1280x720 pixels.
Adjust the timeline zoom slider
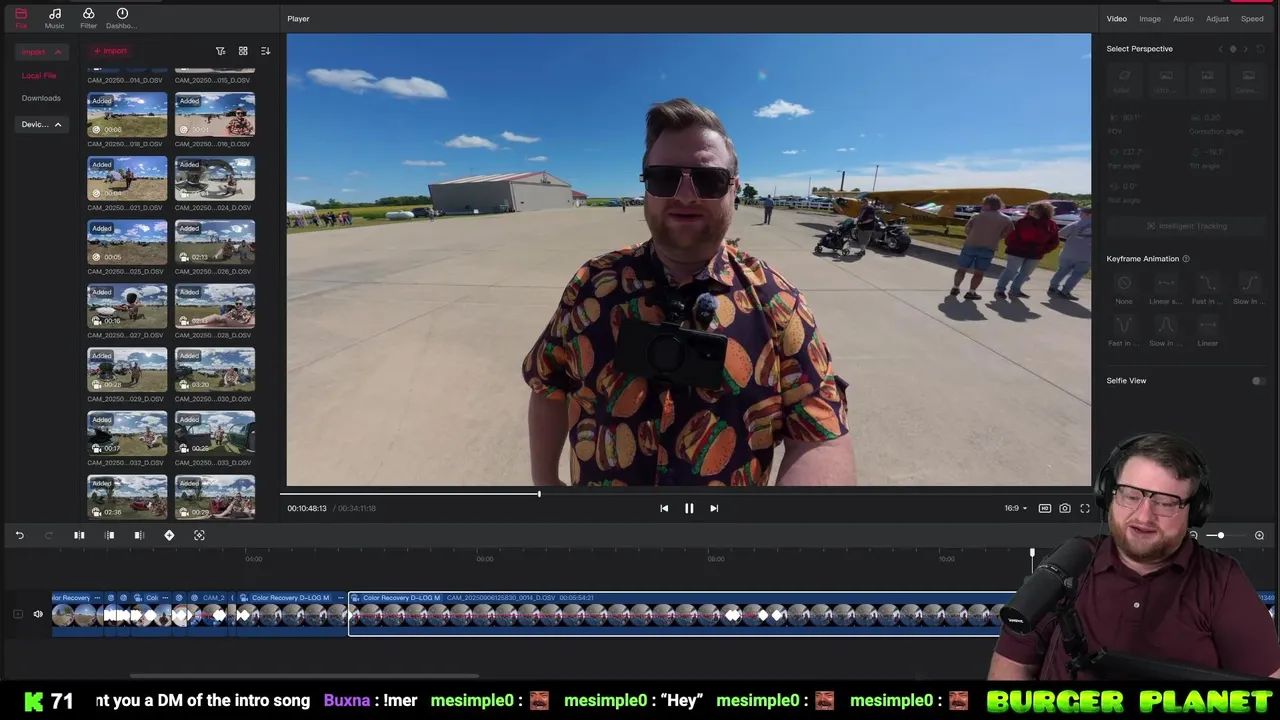pos(1220,536)
